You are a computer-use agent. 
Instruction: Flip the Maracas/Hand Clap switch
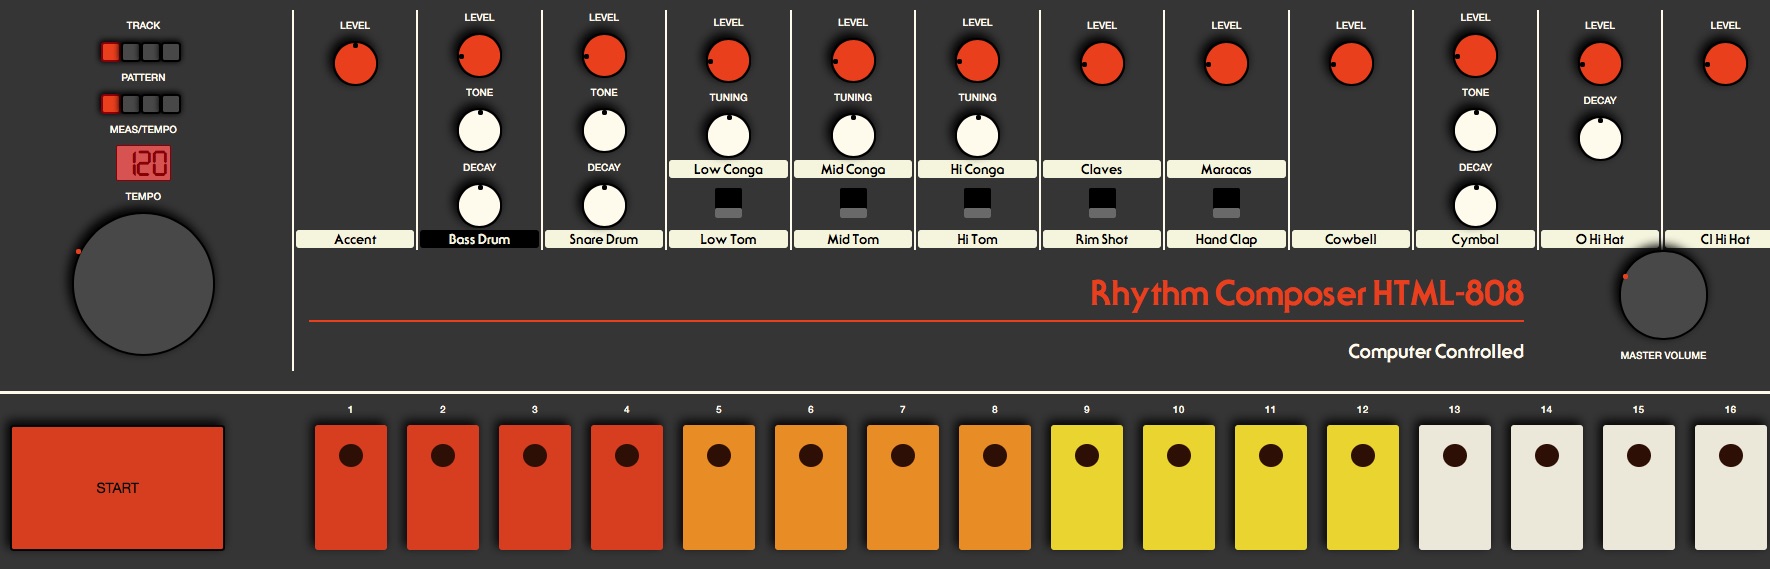tap(1226, 203)
